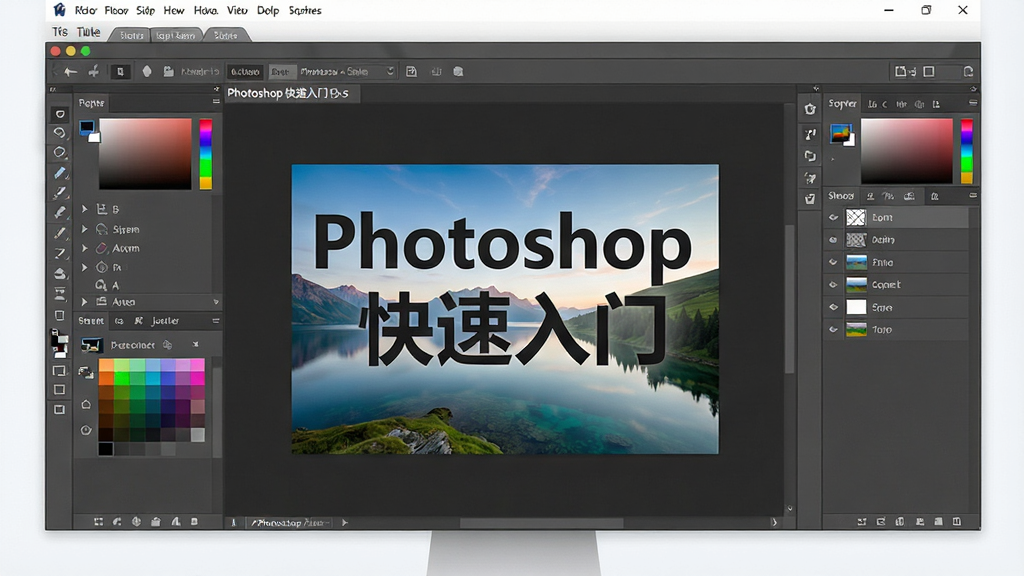Click the circular clock icon beside swatches
1024x576 pixels.
pyautogui.click(x=86, y=430)
